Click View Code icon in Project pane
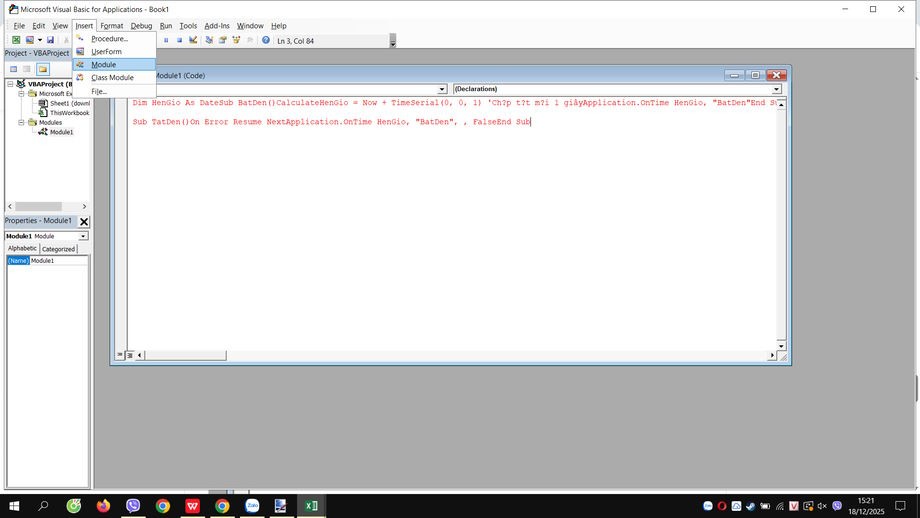Screen dimensions: 920x518 click(x=13, y=69)
